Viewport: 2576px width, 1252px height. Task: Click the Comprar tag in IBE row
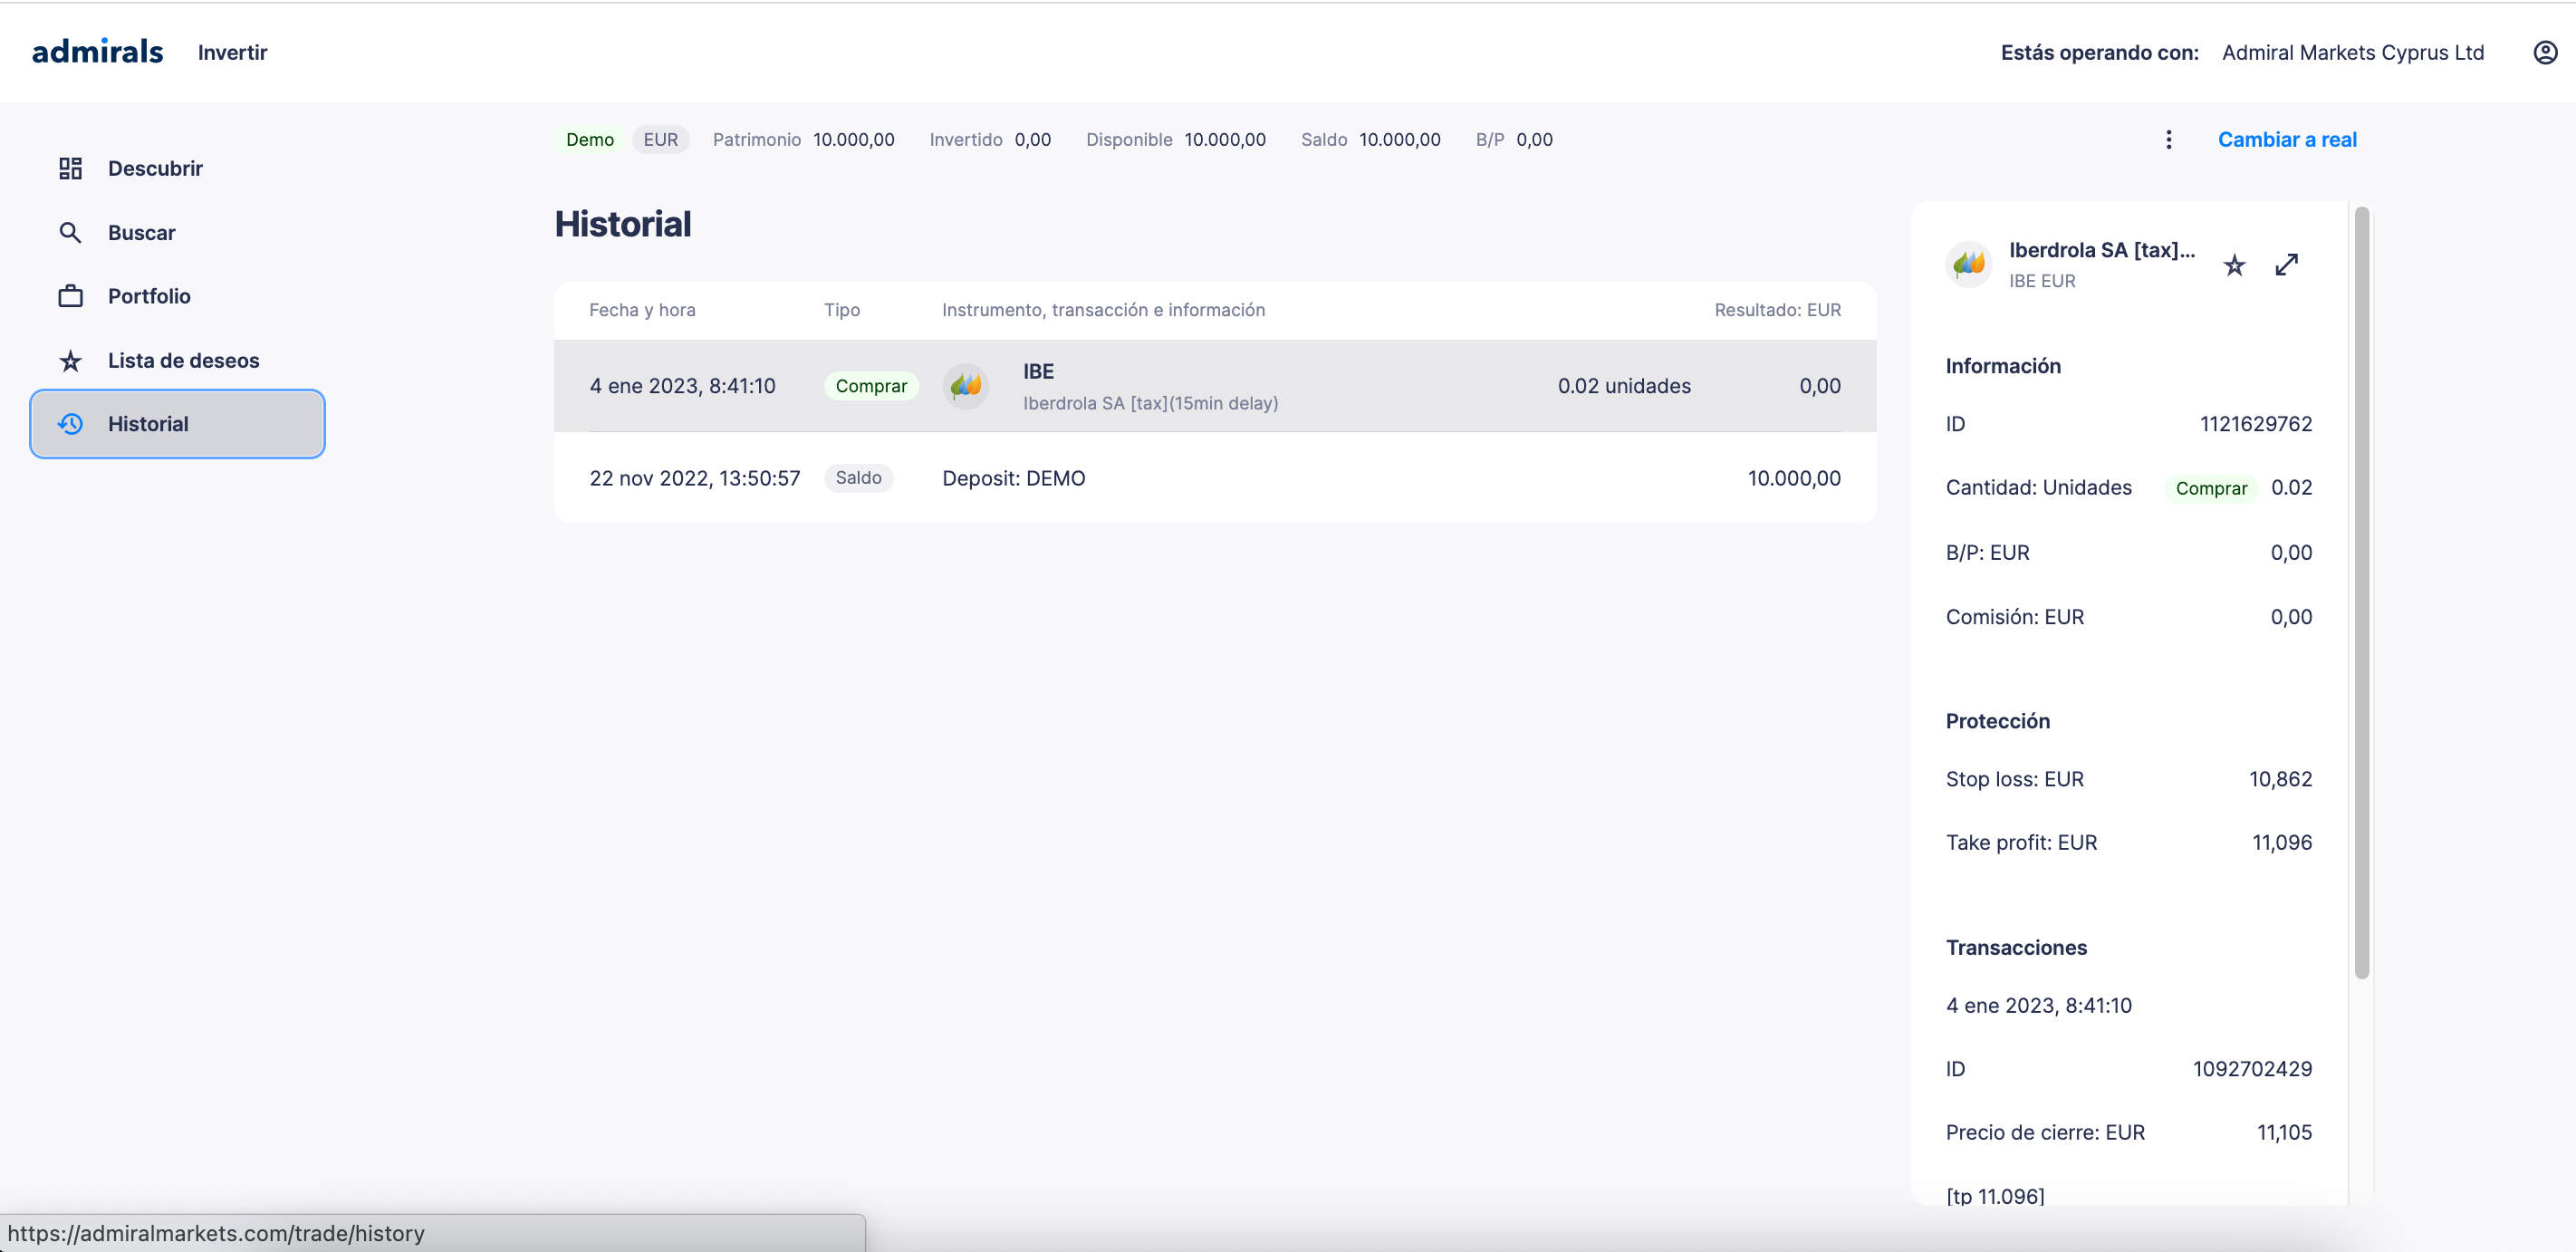pos(871,386)
